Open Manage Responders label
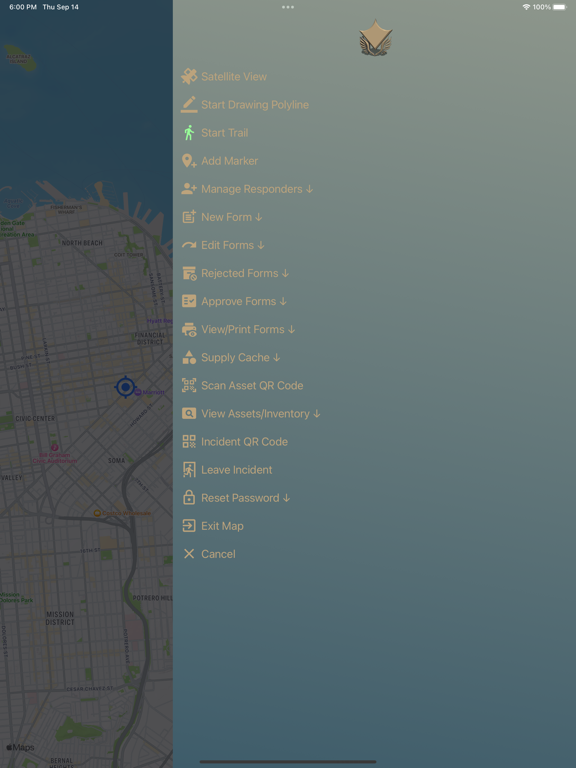Image resolution: width=576 pixels, height=768 pixels. point(251,189)
